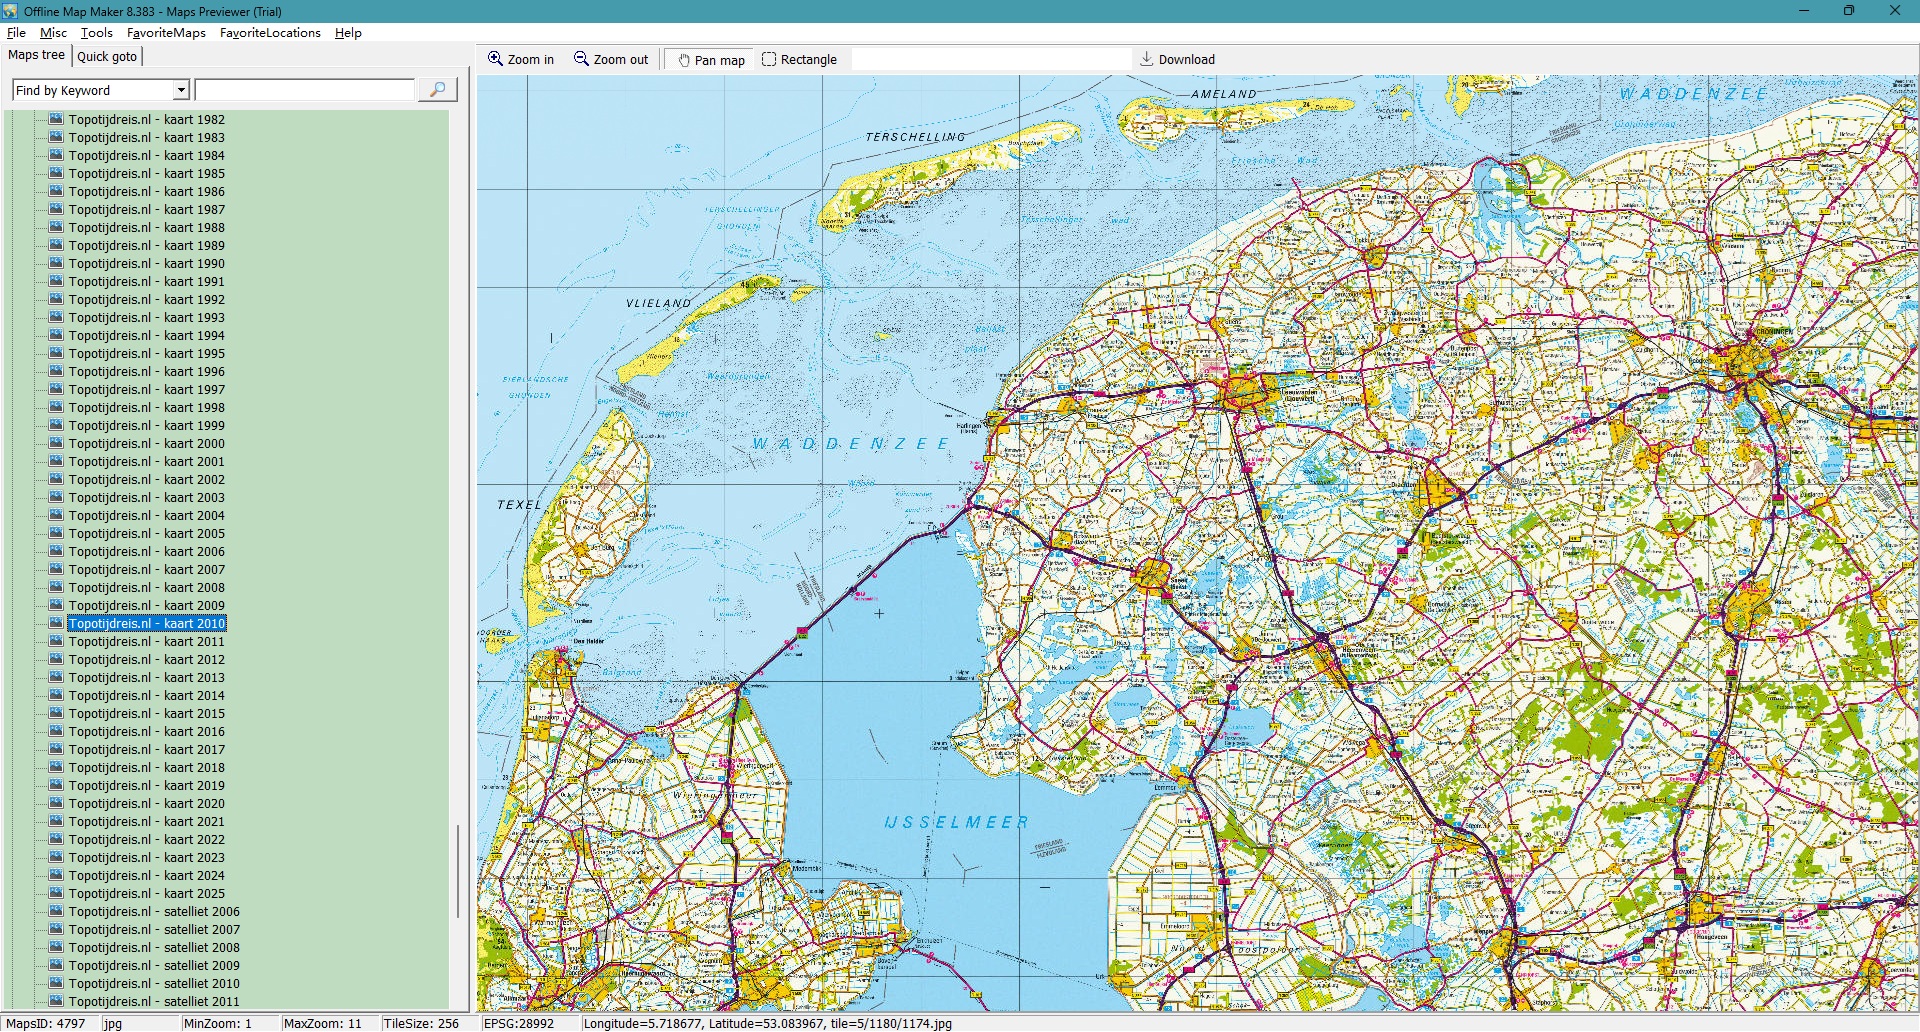Click the Zoom in magnifier icon
Image resolution: width=1920 pixels, height=1032 pixels.
point(495,59)
